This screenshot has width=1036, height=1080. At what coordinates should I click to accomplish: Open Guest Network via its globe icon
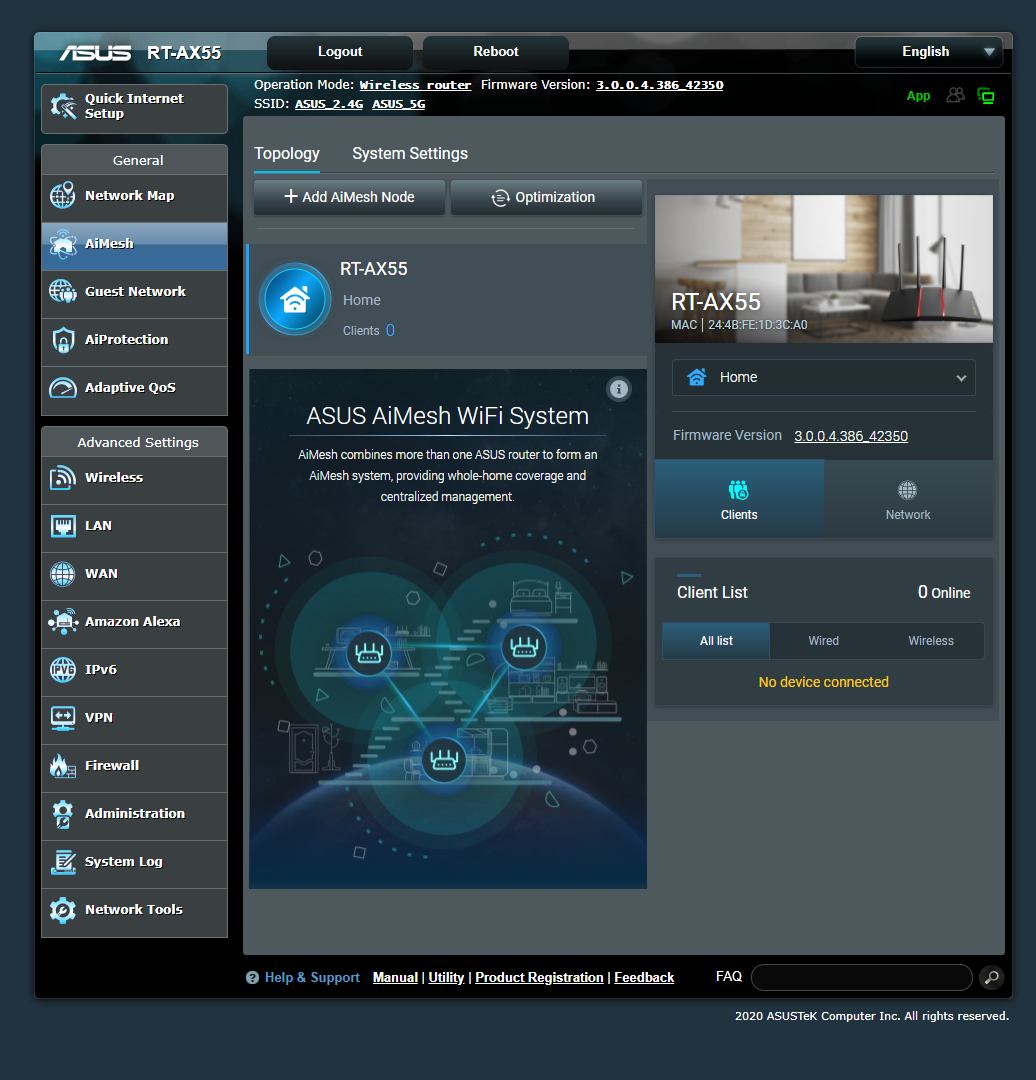pyautogui.click(x=63, y=291)
